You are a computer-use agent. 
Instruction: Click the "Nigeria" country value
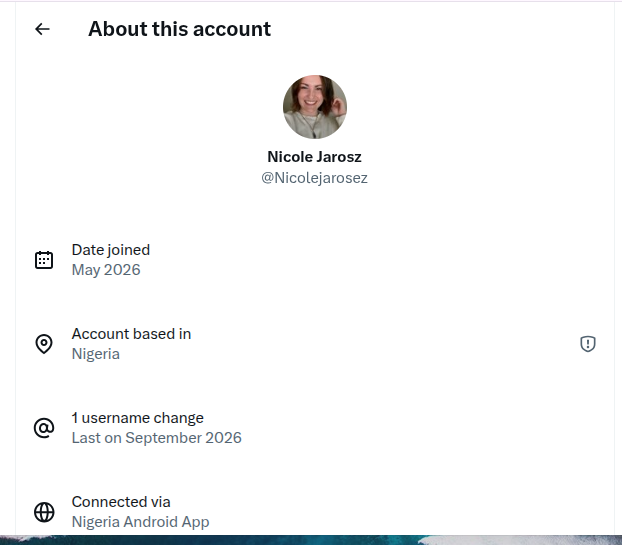(96, 354)
